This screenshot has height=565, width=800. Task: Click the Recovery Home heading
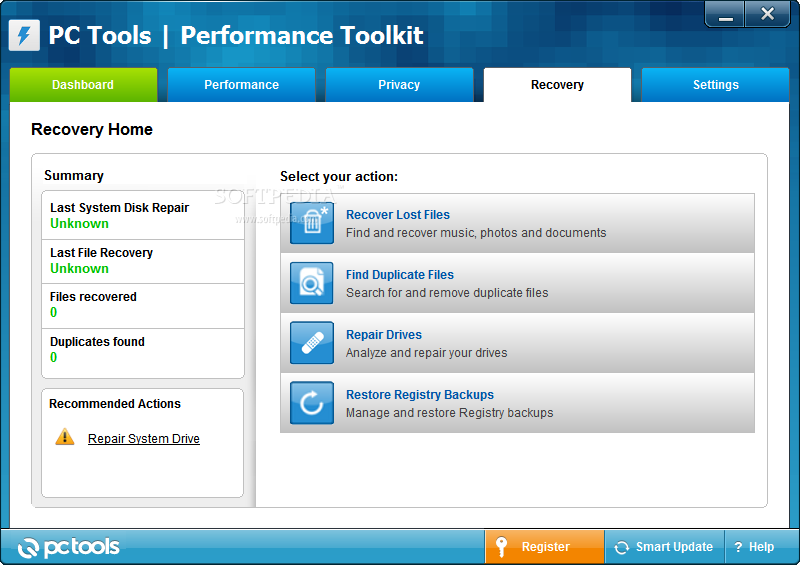pos(92,129)
